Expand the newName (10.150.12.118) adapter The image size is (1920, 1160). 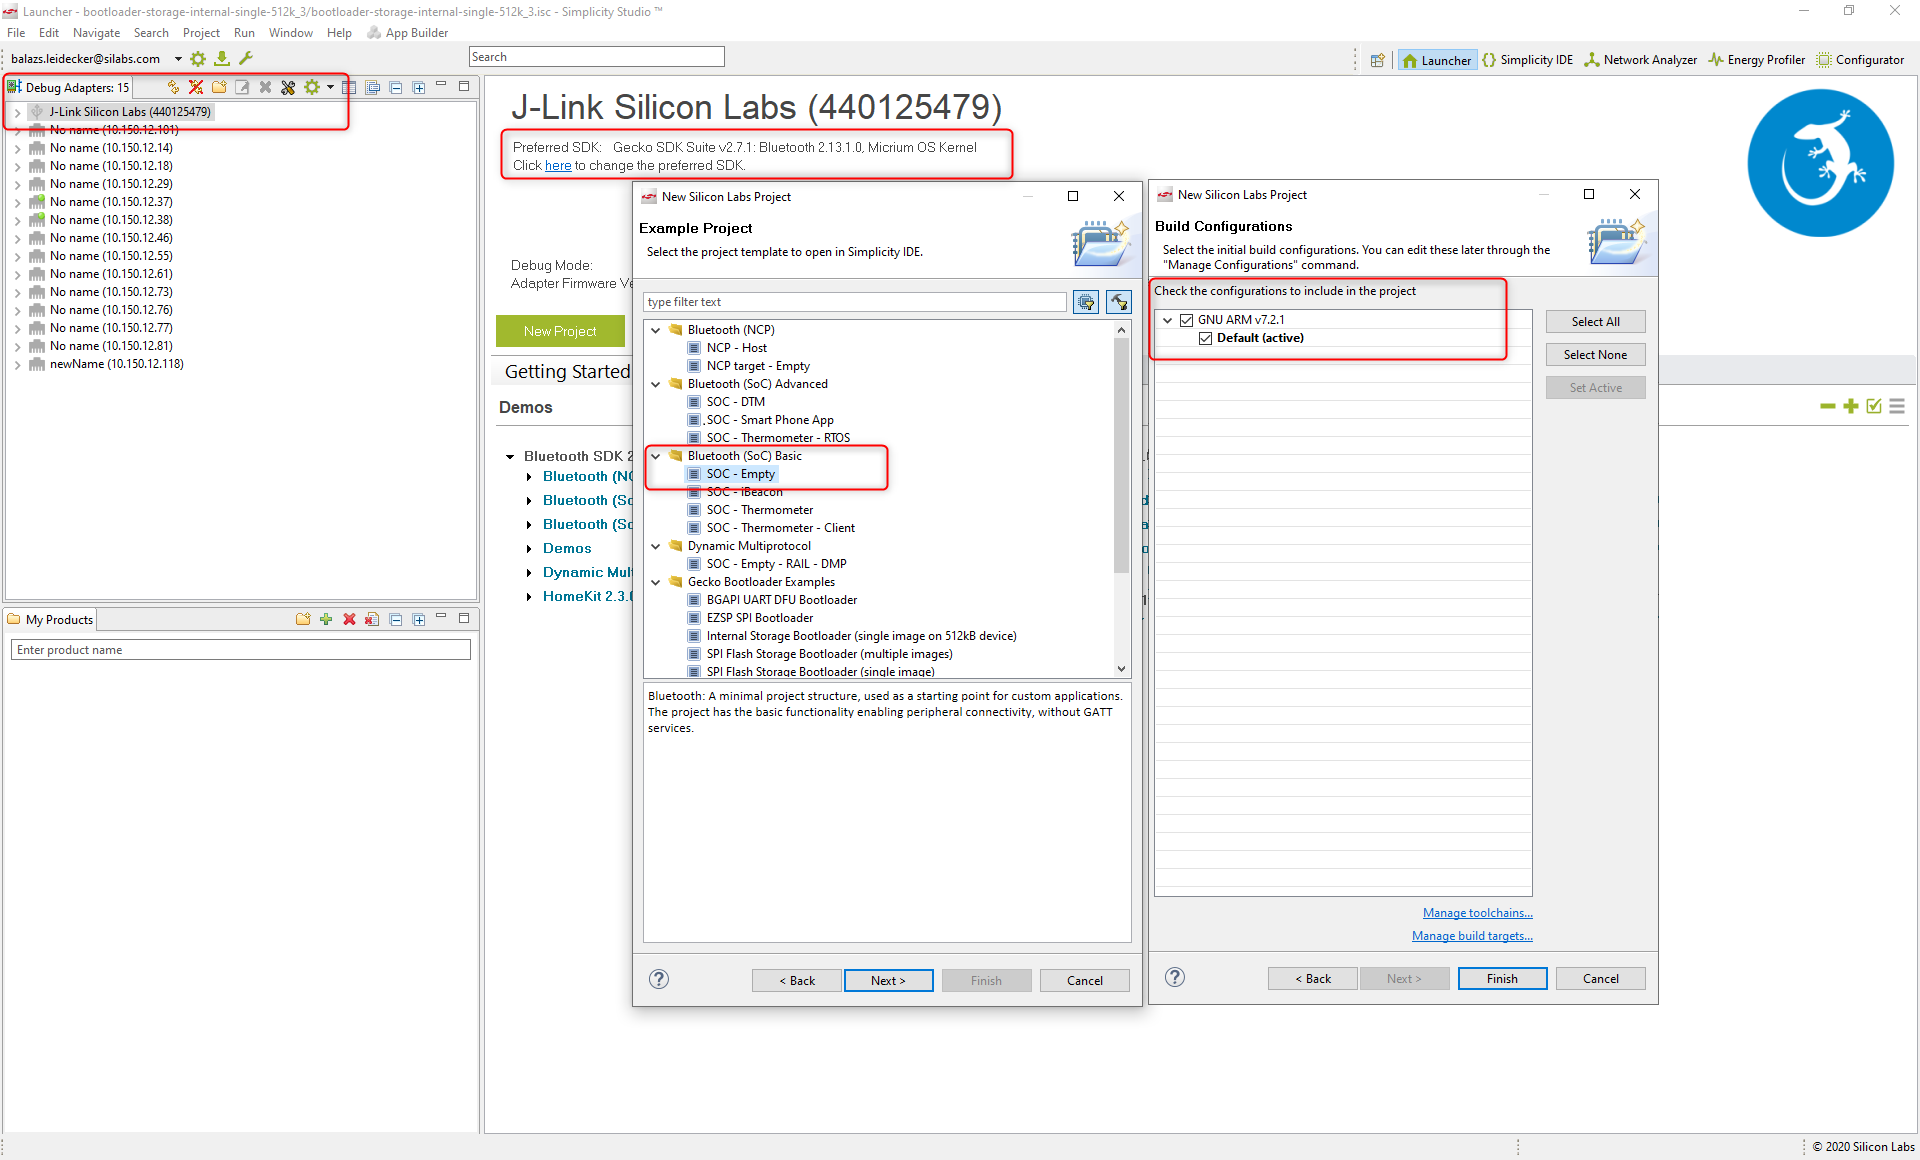coord(17,364)
